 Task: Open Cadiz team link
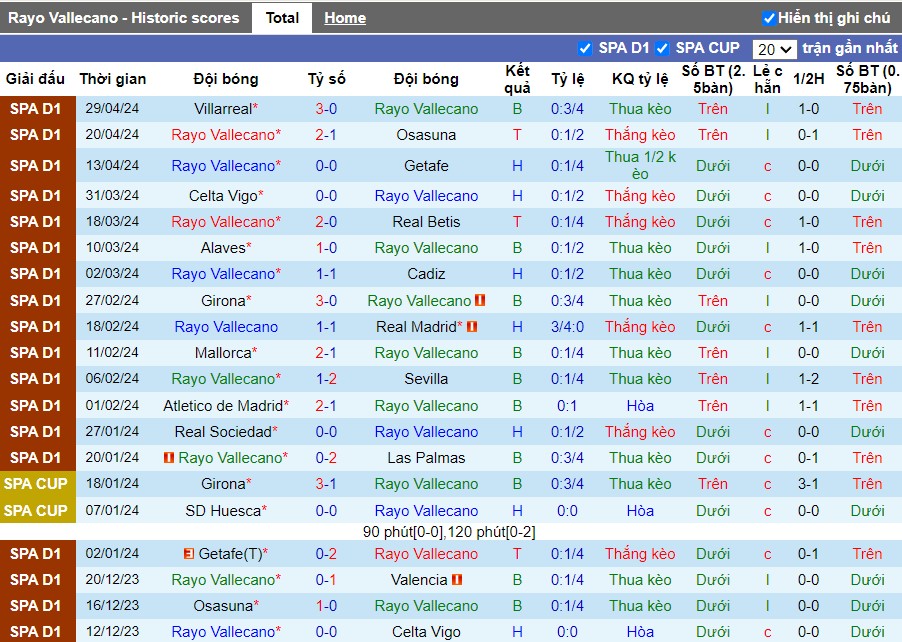point(426,274)
